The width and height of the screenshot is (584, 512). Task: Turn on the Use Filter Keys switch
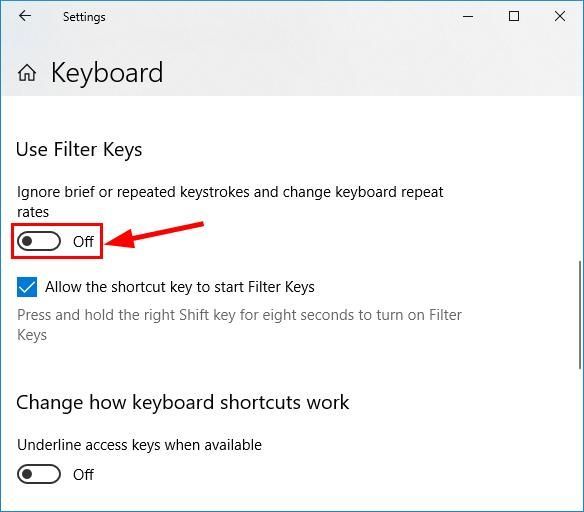click(x=39, y=241)
